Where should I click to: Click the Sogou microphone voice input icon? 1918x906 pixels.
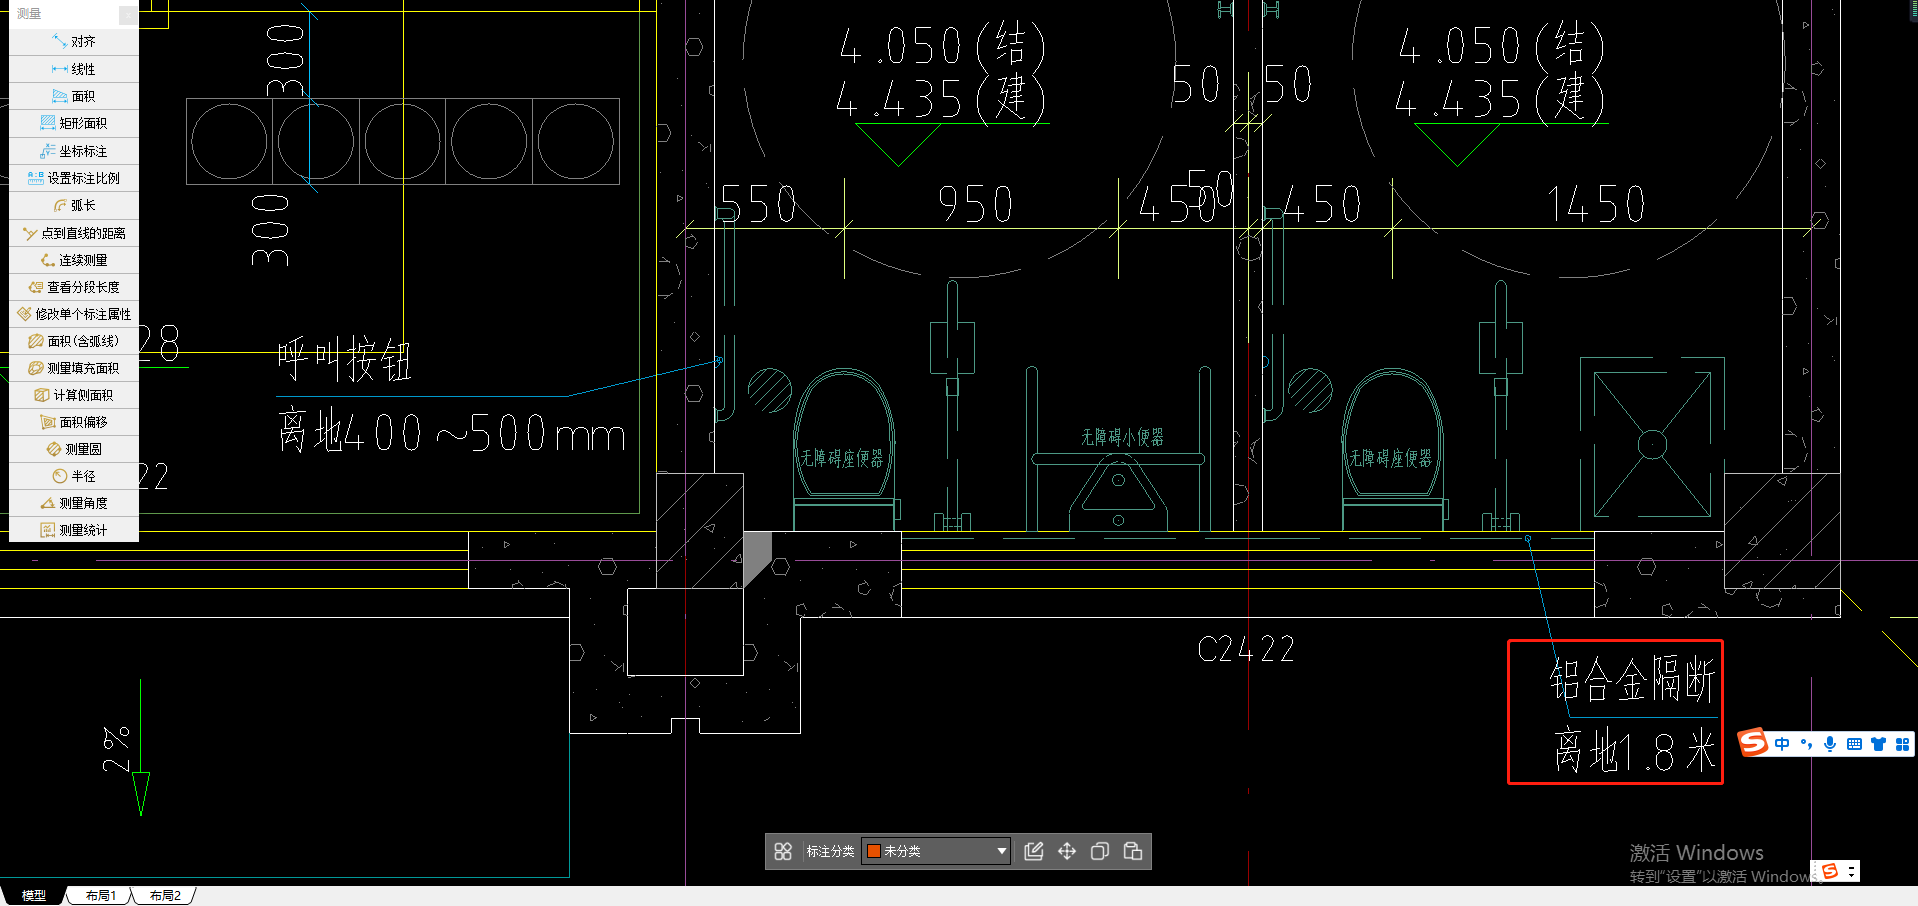point(1830,743)
